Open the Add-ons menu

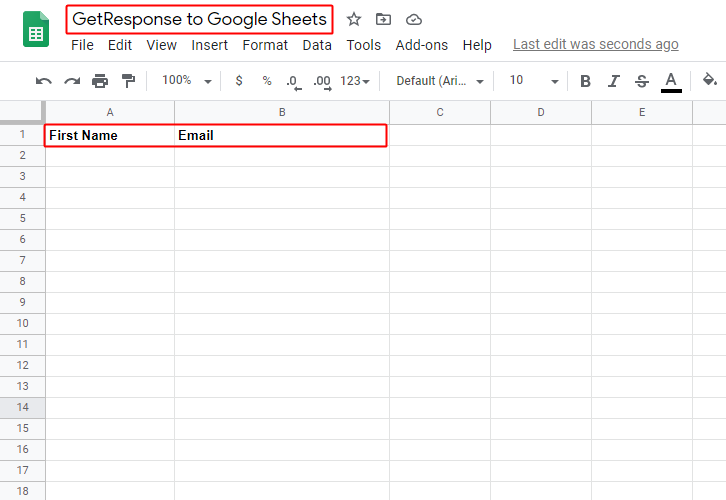coord(422,45)
